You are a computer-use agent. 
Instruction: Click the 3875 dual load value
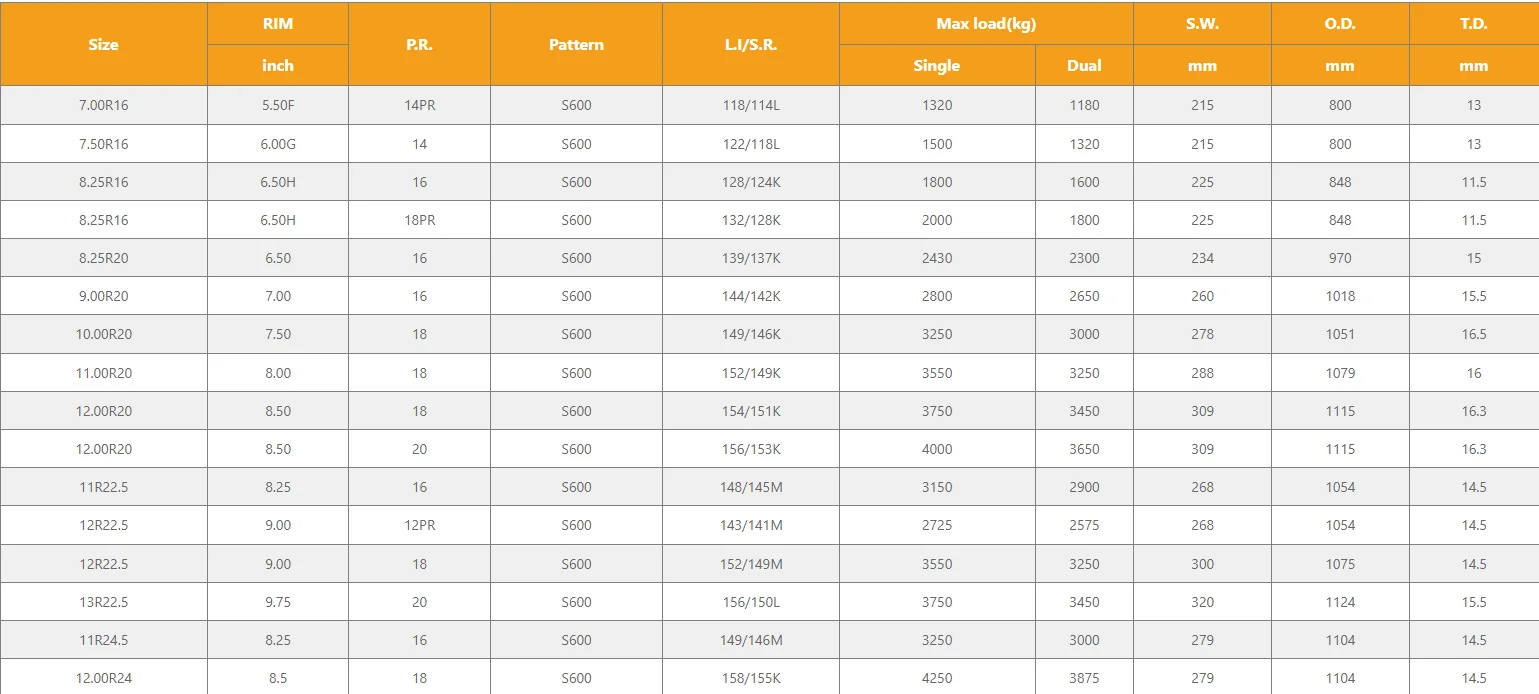pyautogui.click(x=1084, y=678)
